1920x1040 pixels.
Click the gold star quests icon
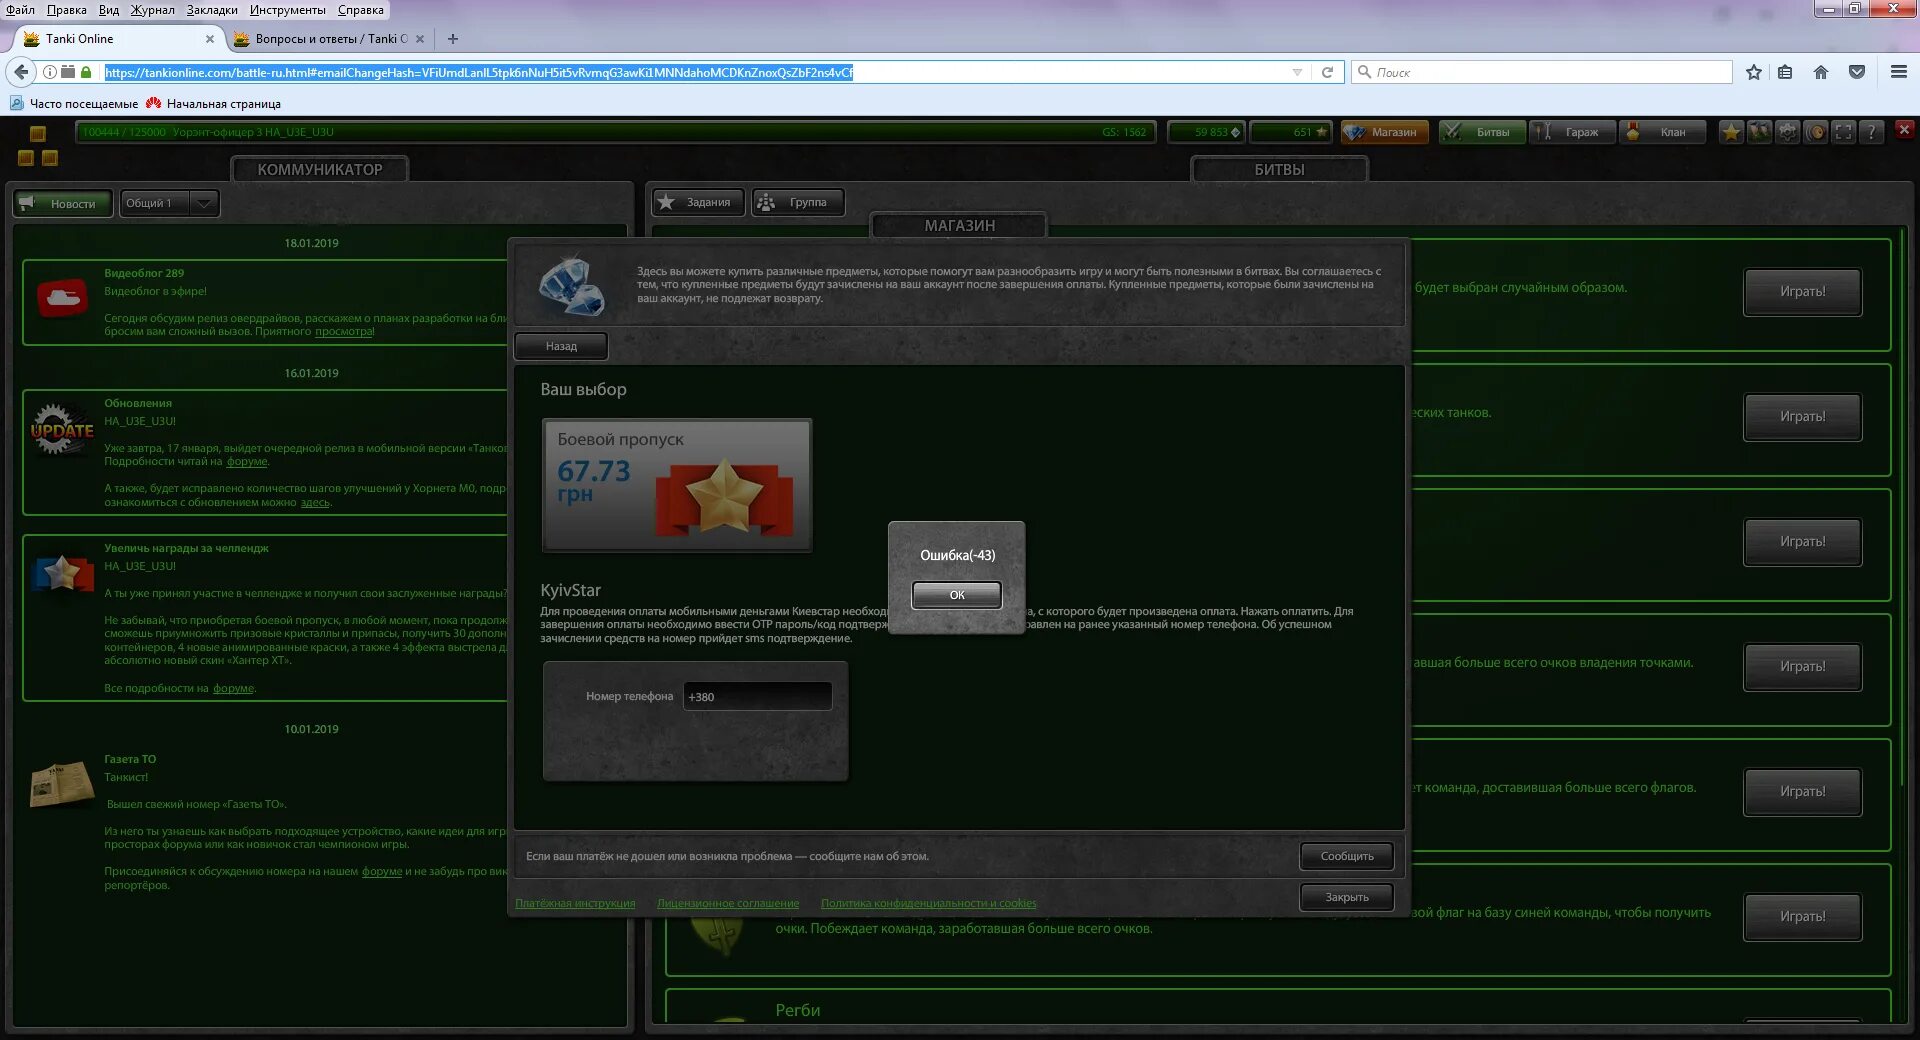click(1731, 132)
